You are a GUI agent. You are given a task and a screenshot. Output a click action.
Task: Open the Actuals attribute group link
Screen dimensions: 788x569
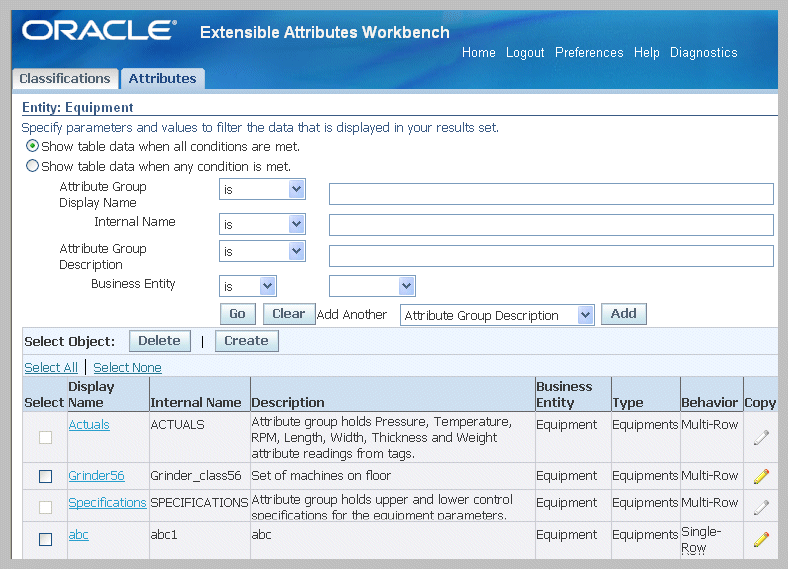(89, 425)
